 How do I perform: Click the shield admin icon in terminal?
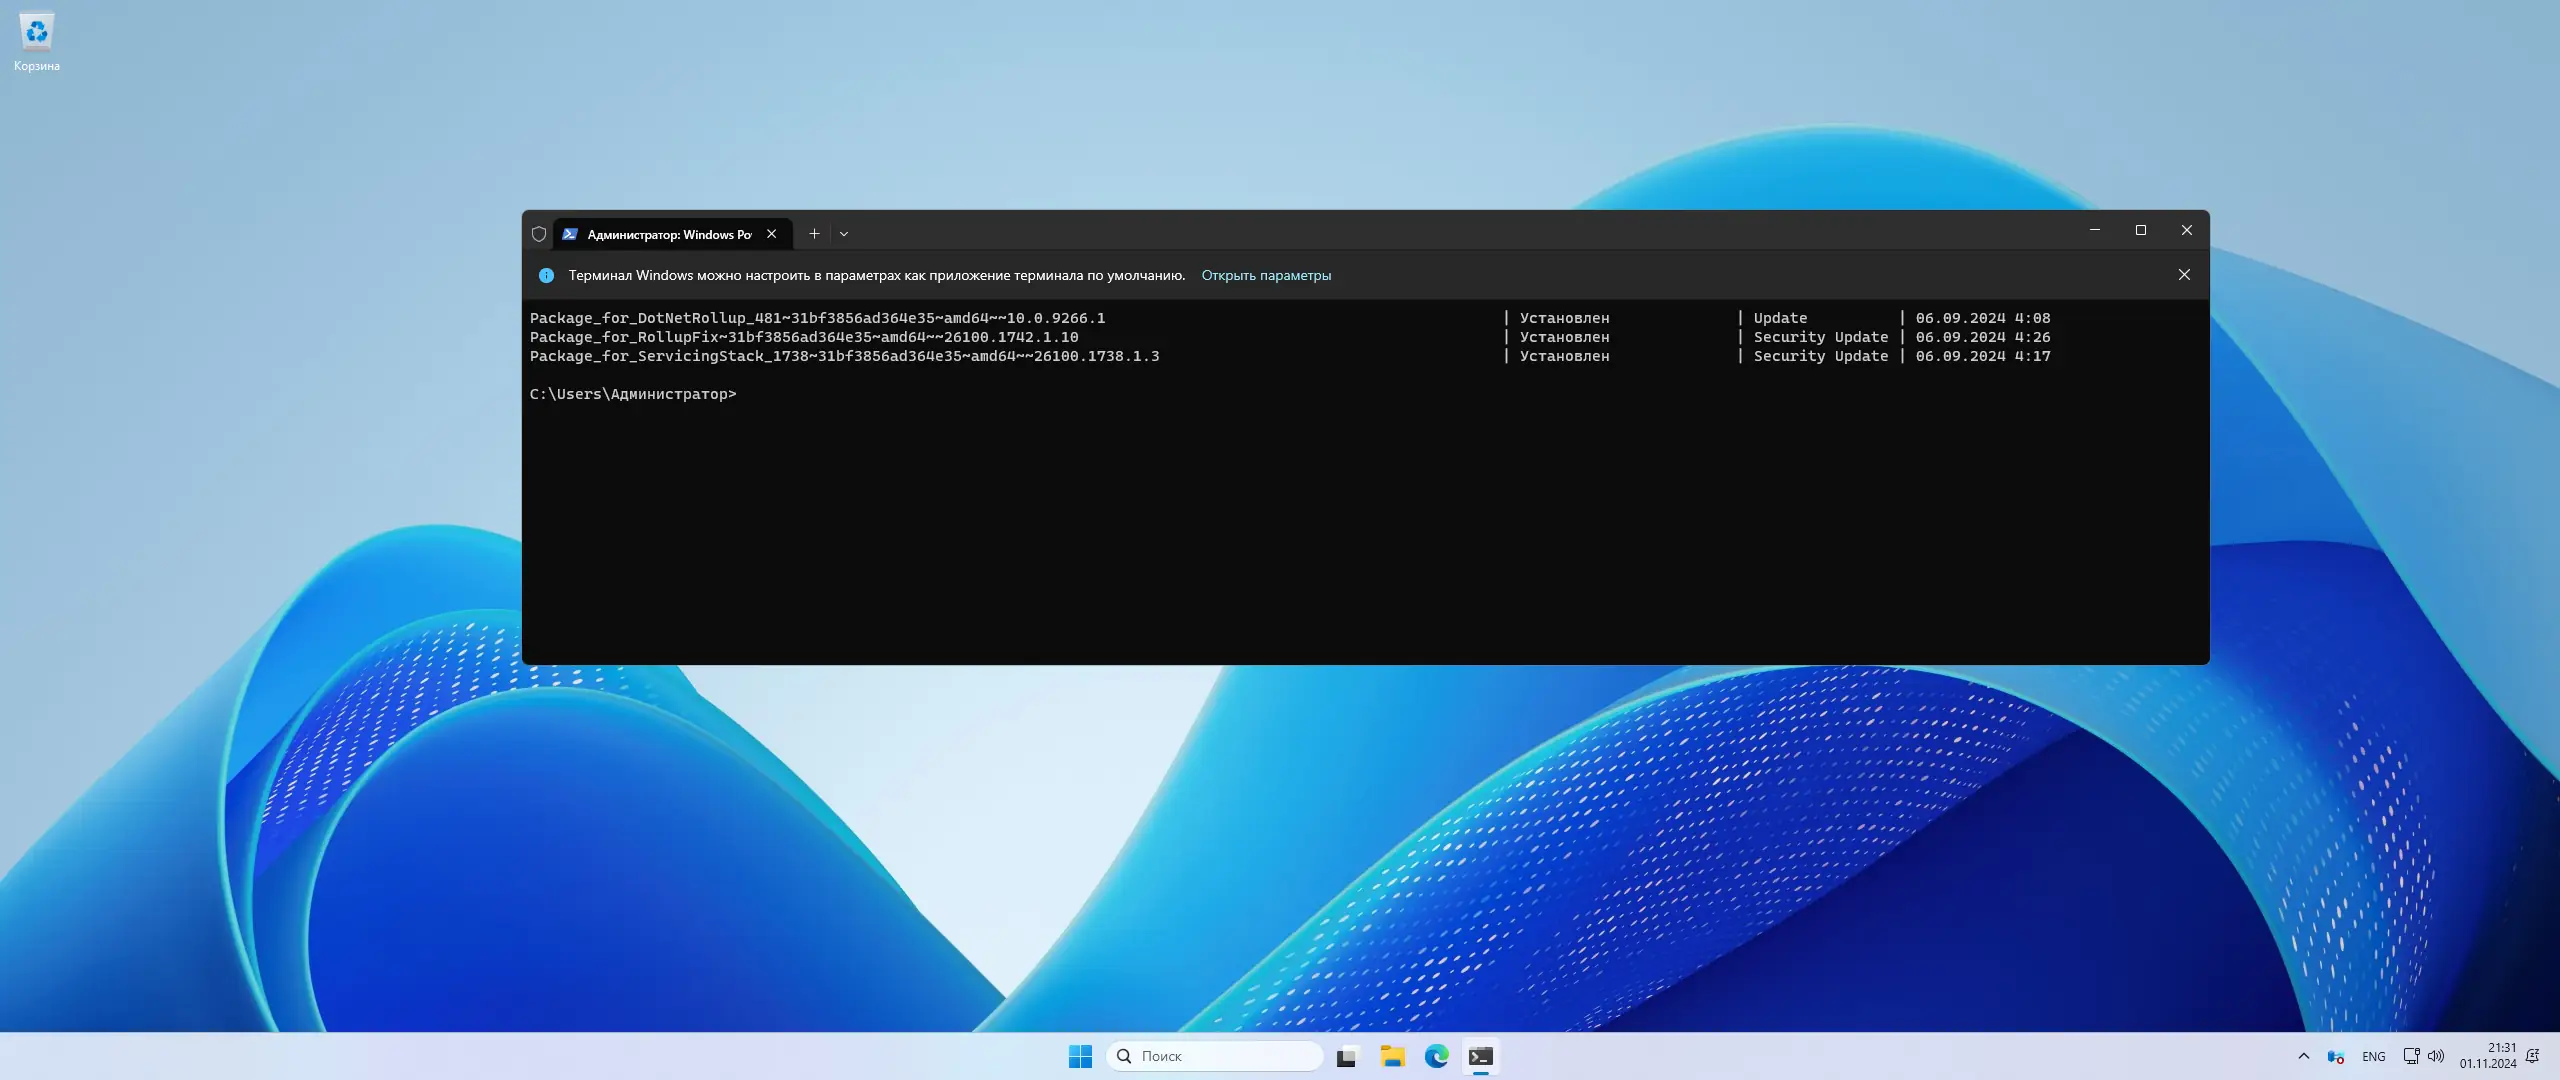tap(539, 234)
